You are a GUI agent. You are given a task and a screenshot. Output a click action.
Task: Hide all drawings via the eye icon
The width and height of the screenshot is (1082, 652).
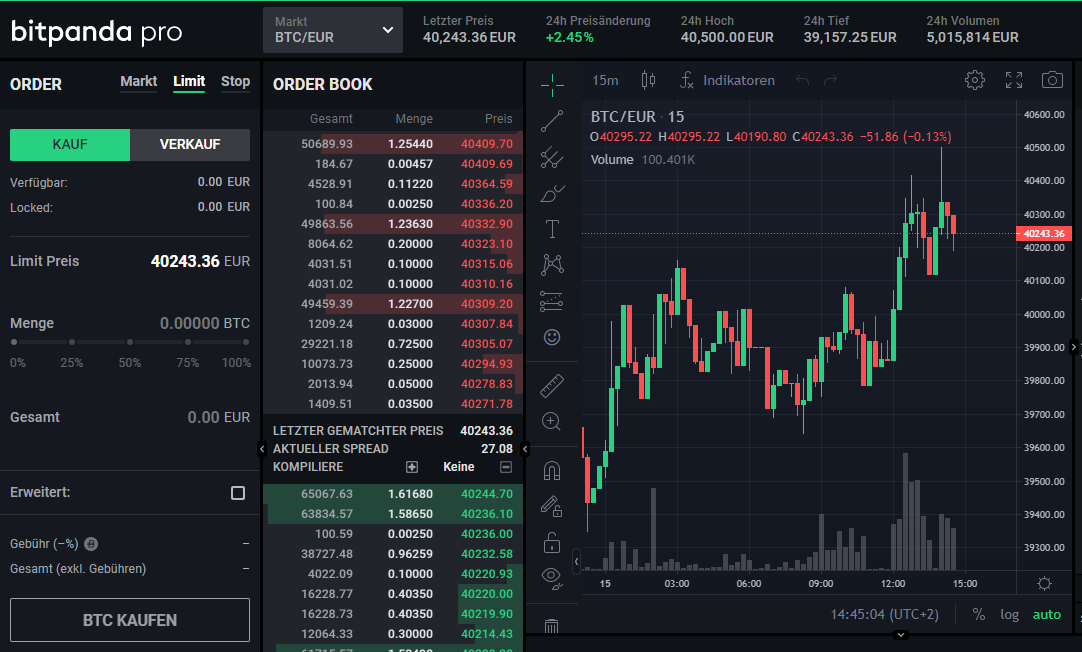(549, 578)
